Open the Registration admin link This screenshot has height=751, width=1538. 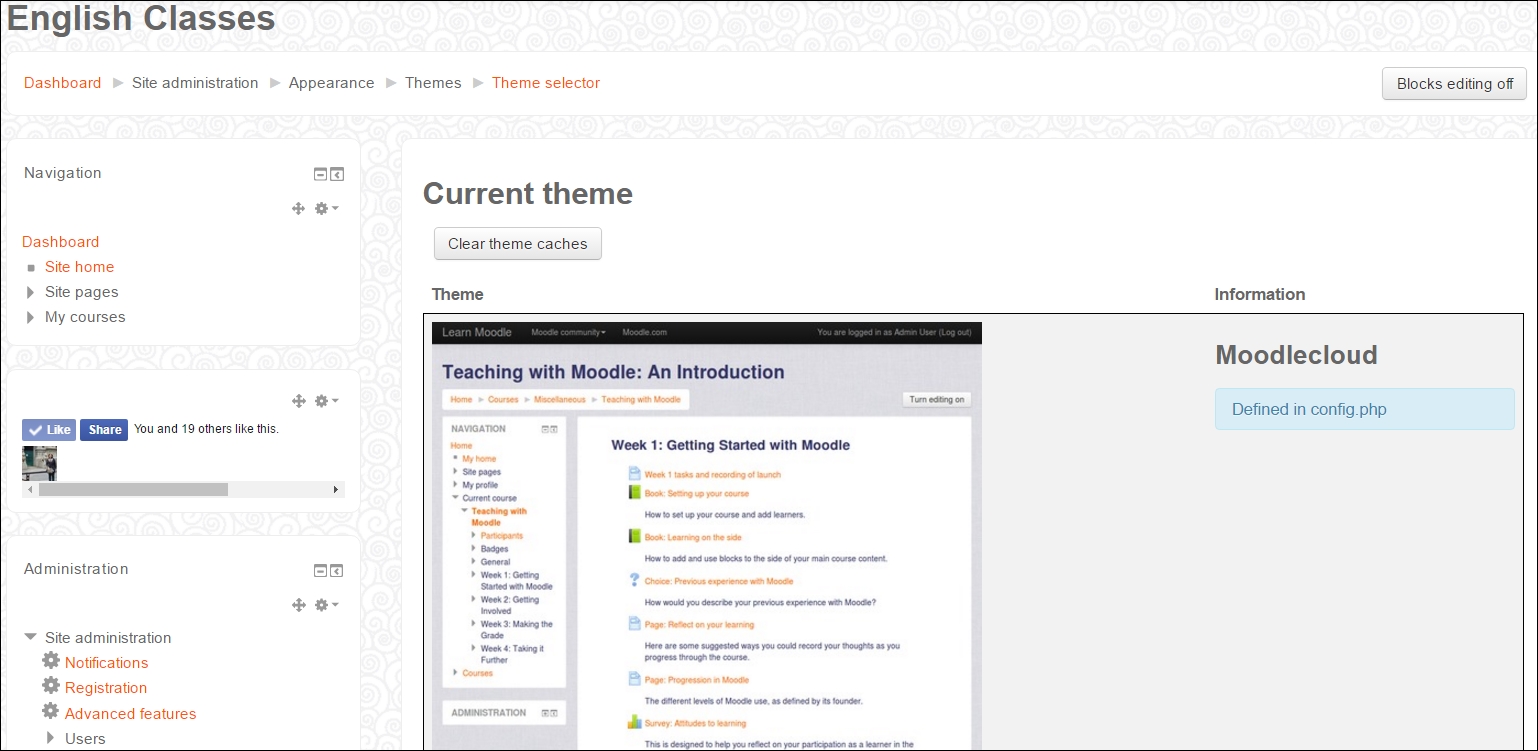tap(106, 688)
